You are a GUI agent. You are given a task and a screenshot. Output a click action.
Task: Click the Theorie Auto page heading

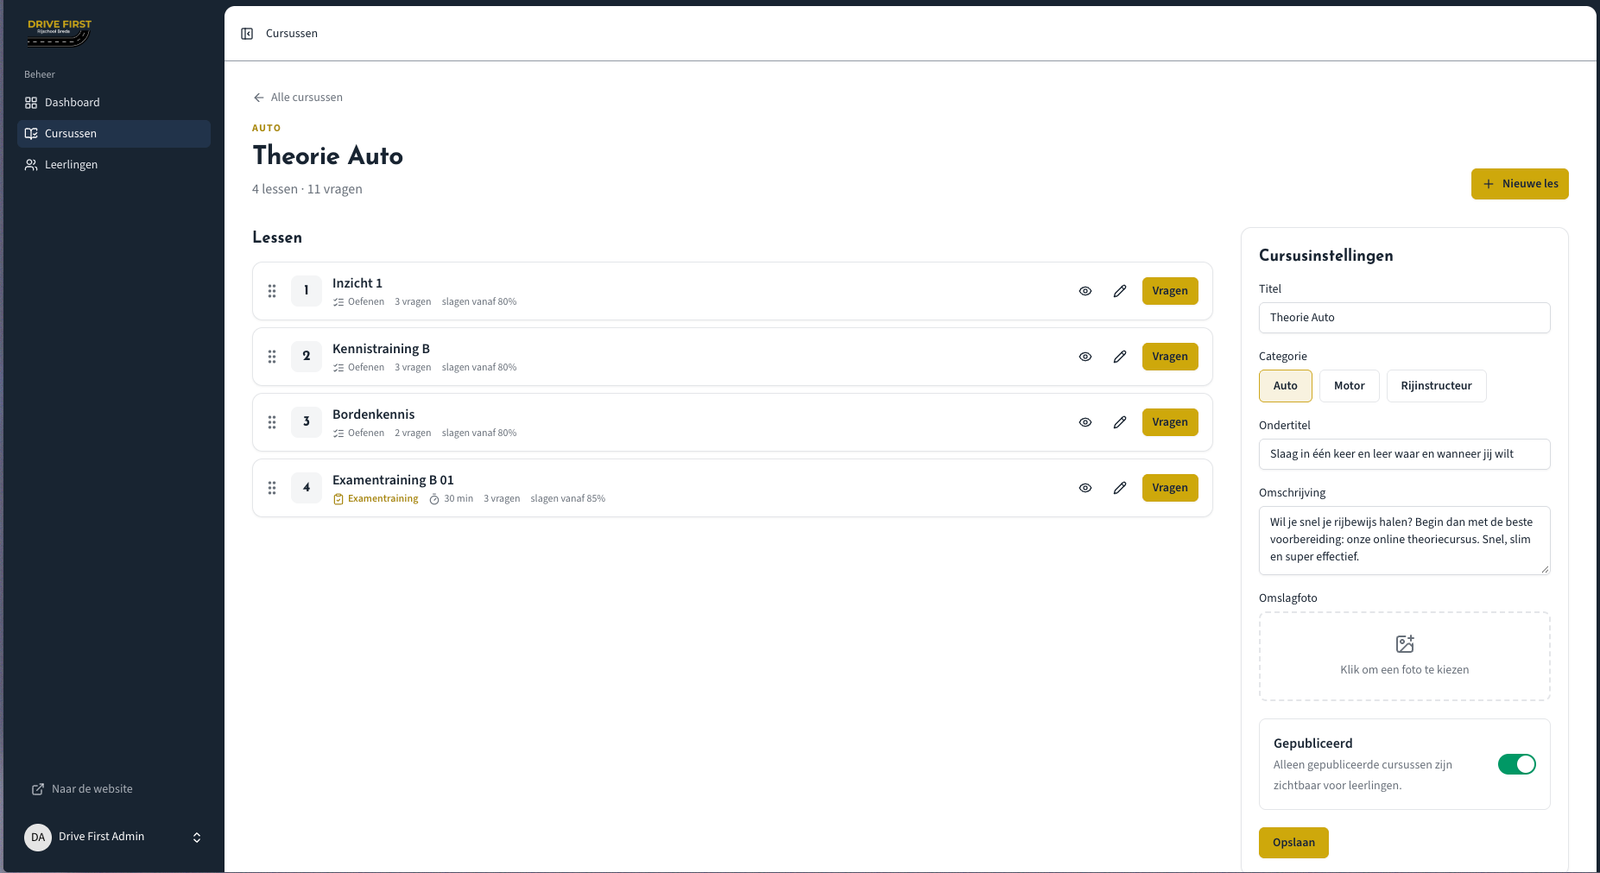(x=328, y=156)
